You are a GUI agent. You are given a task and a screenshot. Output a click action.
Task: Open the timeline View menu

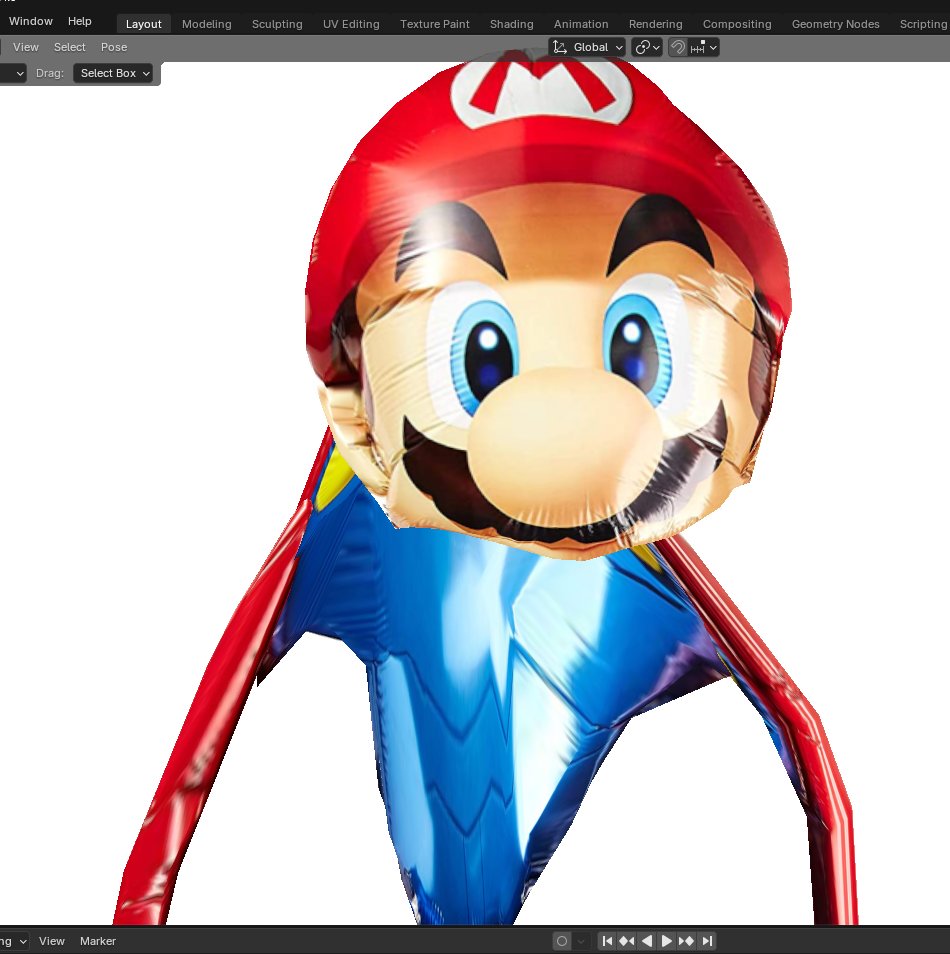pyautogui.click(x=52, y=941)
